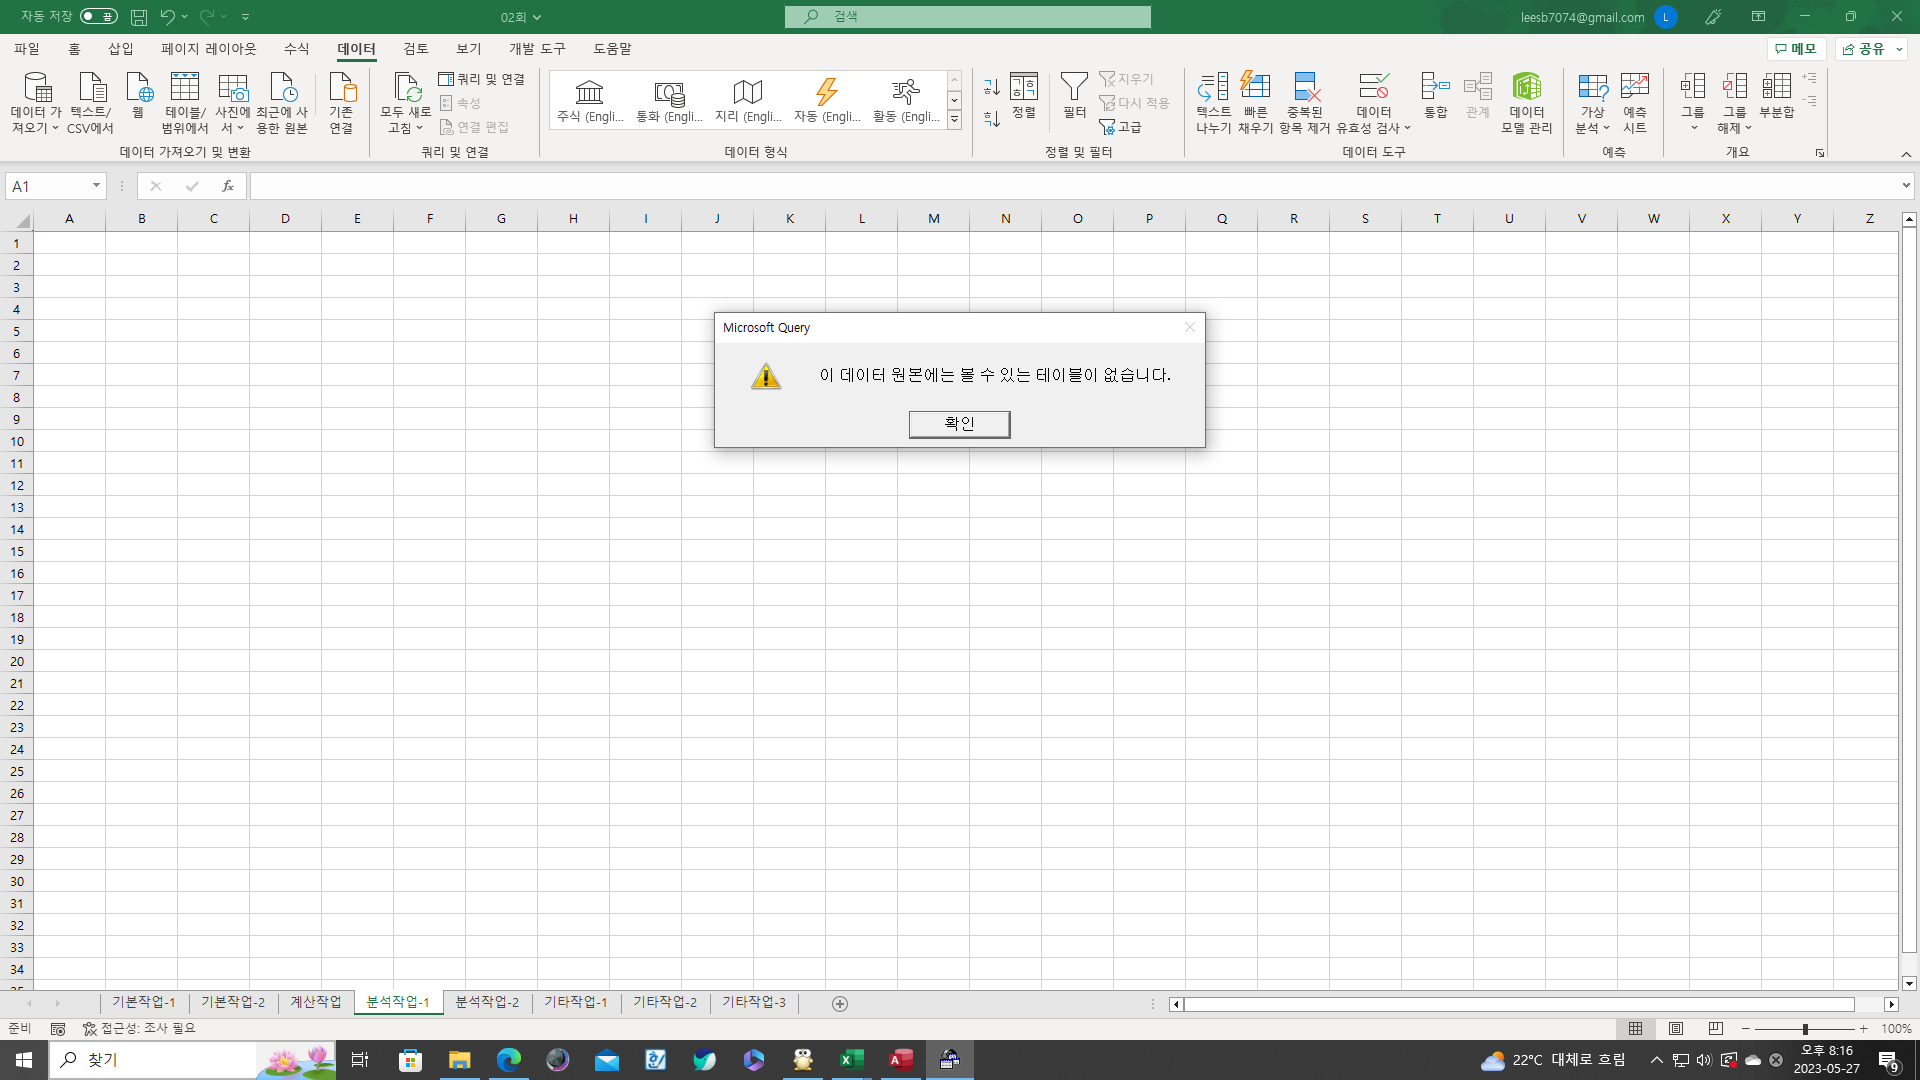
Task: Click 확인 in the Microsoft Query dialog
Action: 959,424
